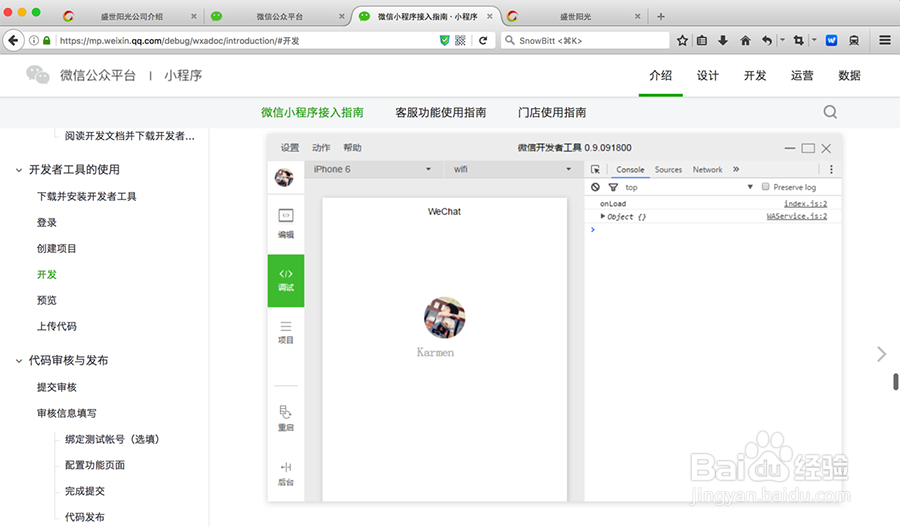Click the crop screenshot toolbar icon
Image resolution: width=900 pixels, height=527 pixels.
pyautogui.click(x=798, y=40)
